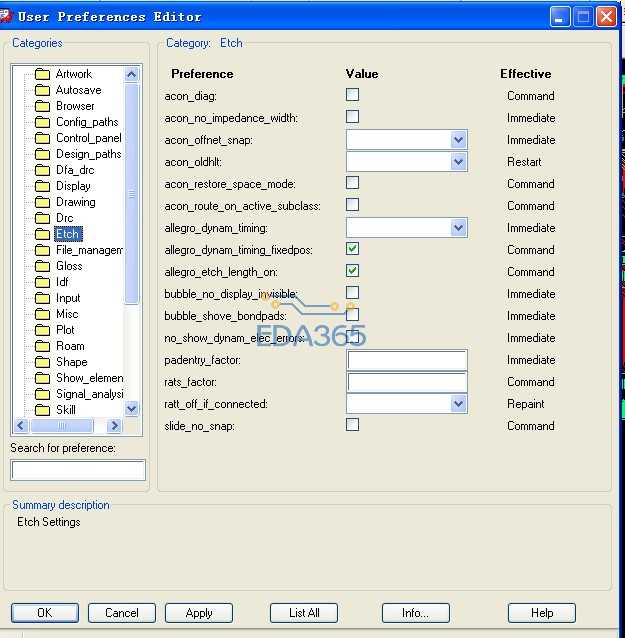
Task: Click the List All button
Action: (304, 613)
